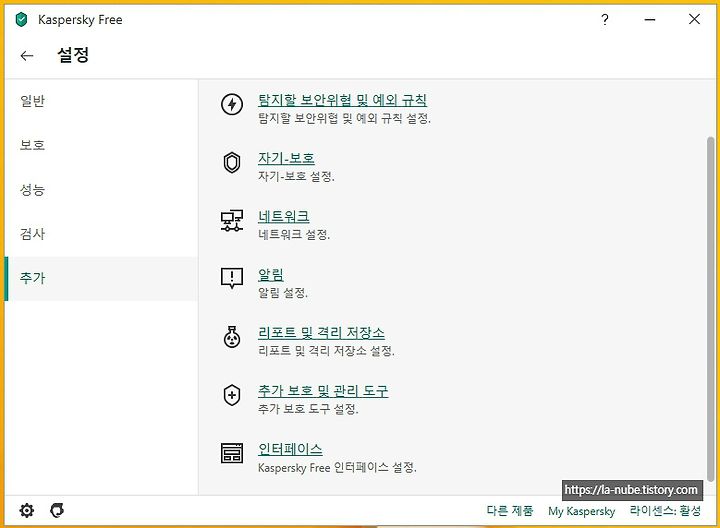Screen dimensions: 720x528
Task: Click the 알림 설정. description text
Action: (x=283, y=293)
